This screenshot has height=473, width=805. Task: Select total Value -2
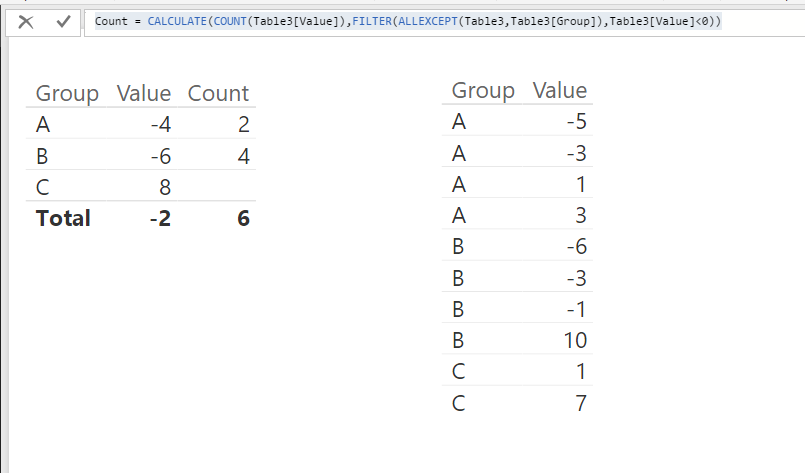[x=160, y=218]
